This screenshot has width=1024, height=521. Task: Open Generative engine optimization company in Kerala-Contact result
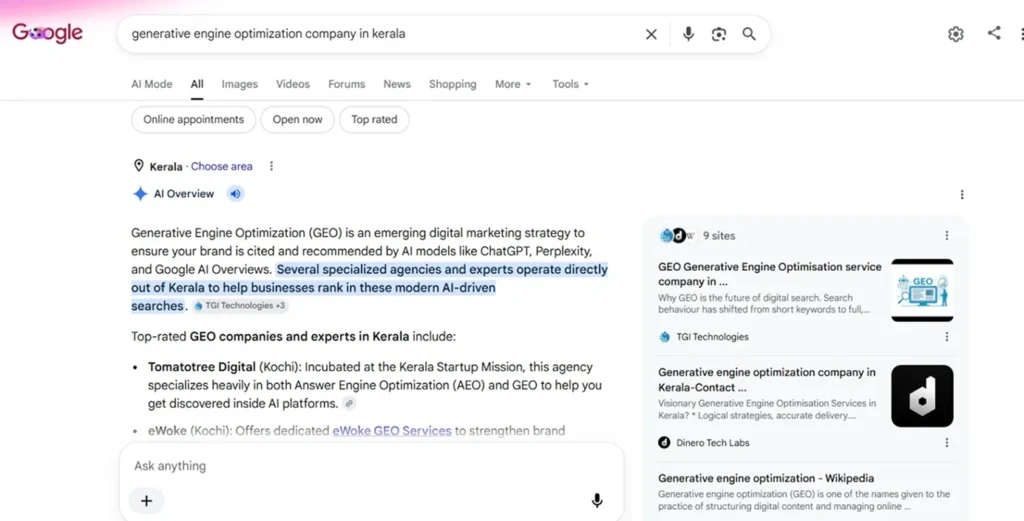[767, 380]
